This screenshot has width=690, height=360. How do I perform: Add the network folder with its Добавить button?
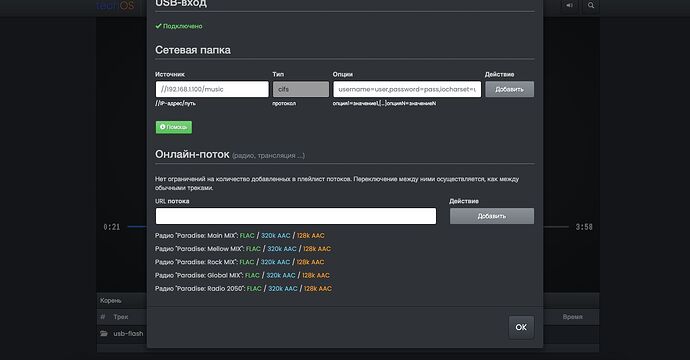coord(510,89)
